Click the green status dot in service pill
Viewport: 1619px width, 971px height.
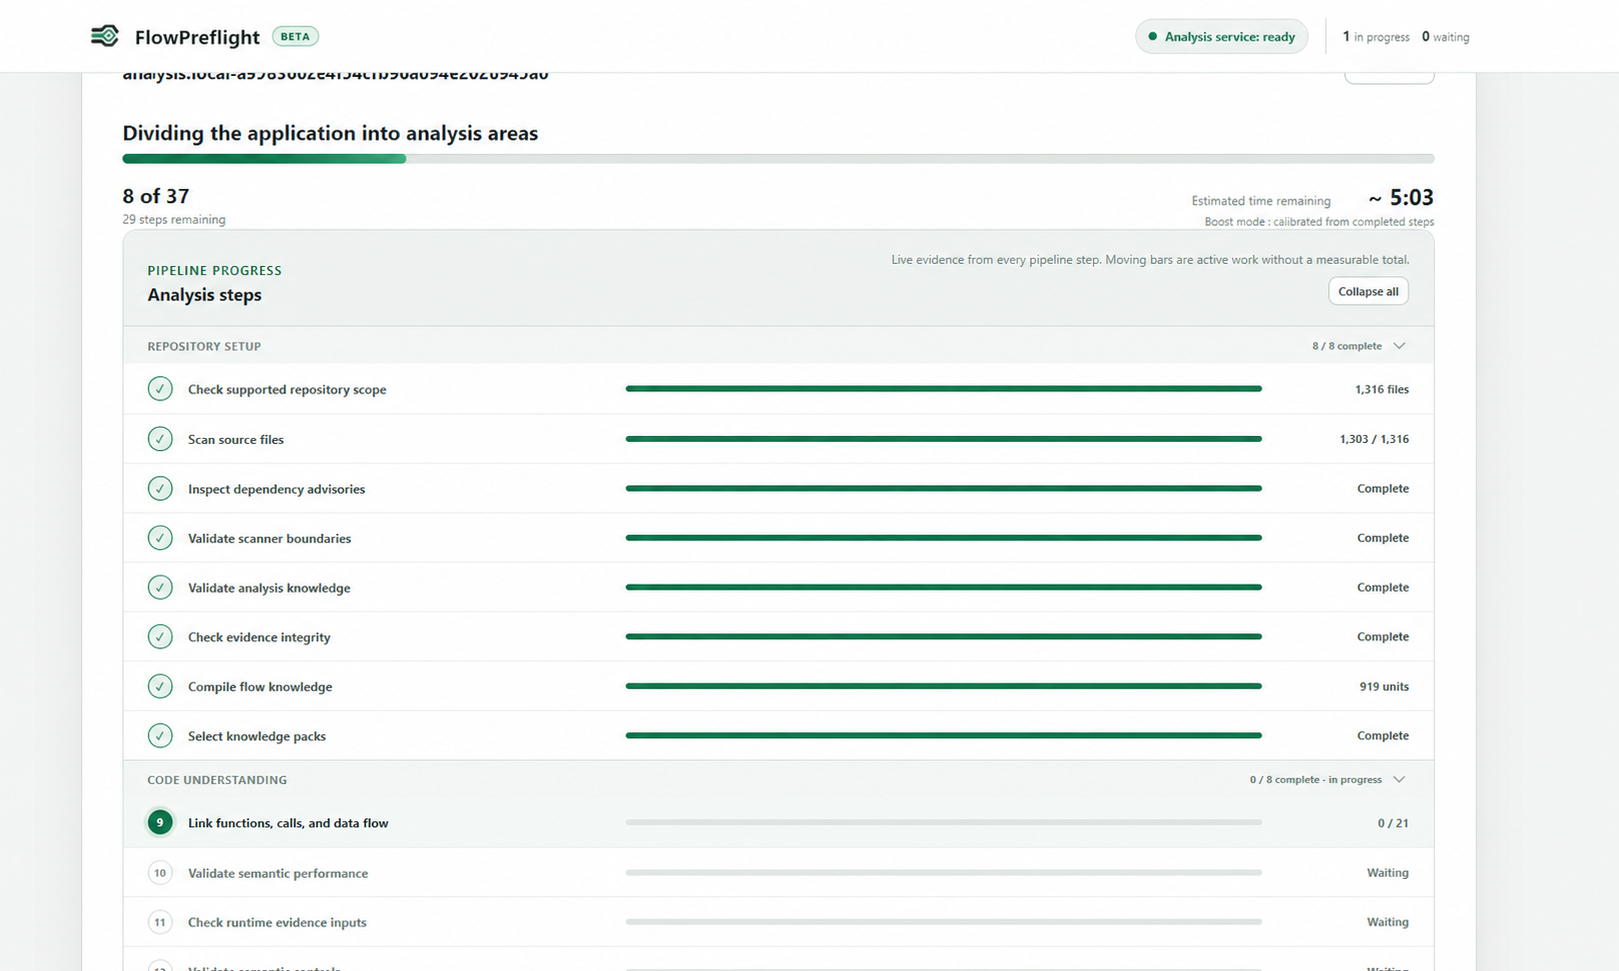point(1152,37)
